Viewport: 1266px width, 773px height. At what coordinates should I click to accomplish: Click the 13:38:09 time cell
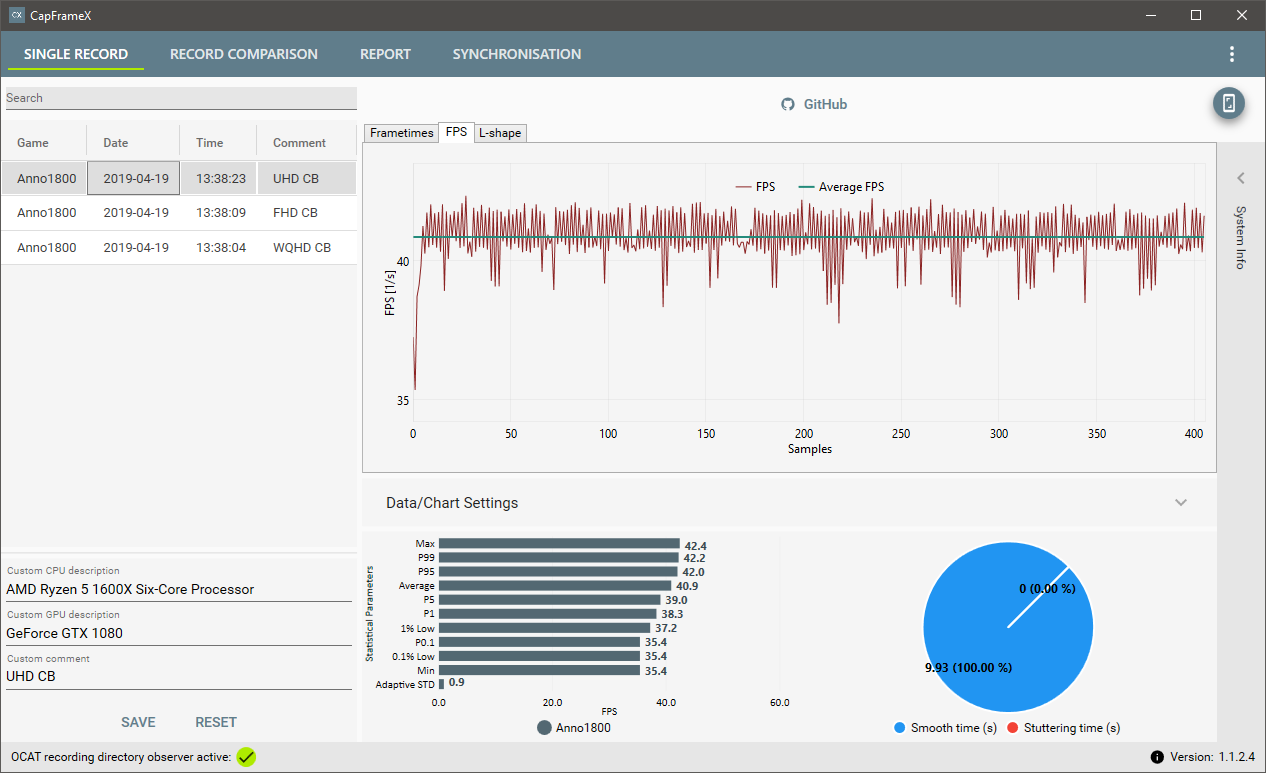218,213
